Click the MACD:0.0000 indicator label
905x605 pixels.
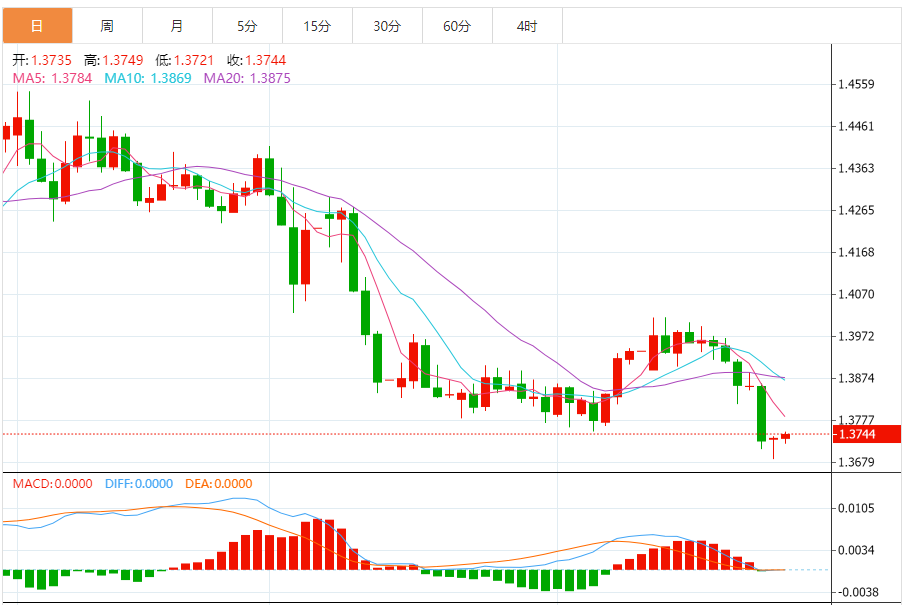[53, 484]
